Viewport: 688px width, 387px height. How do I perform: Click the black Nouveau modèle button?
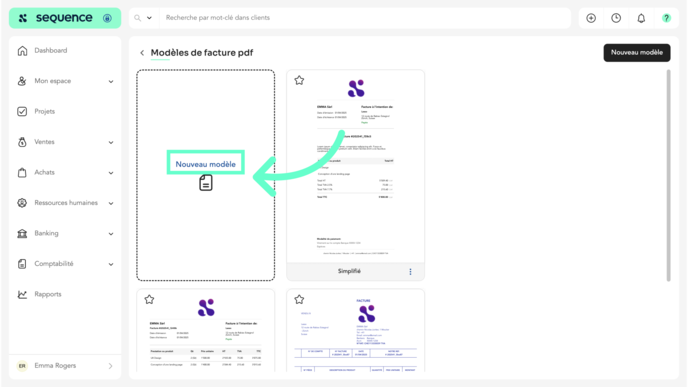[x=637, y=53]
